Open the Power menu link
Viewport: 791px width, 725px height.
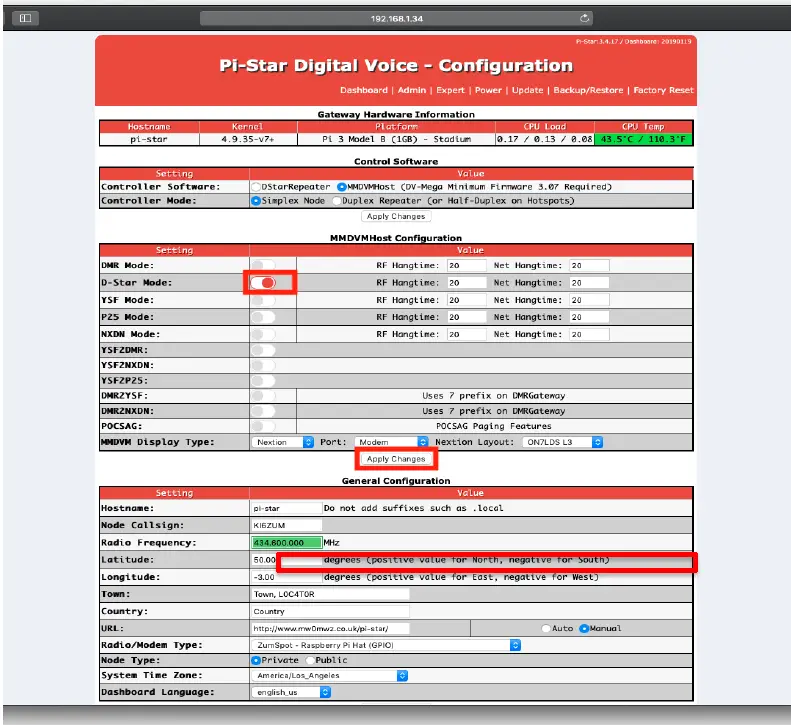[x=488, y=90]
